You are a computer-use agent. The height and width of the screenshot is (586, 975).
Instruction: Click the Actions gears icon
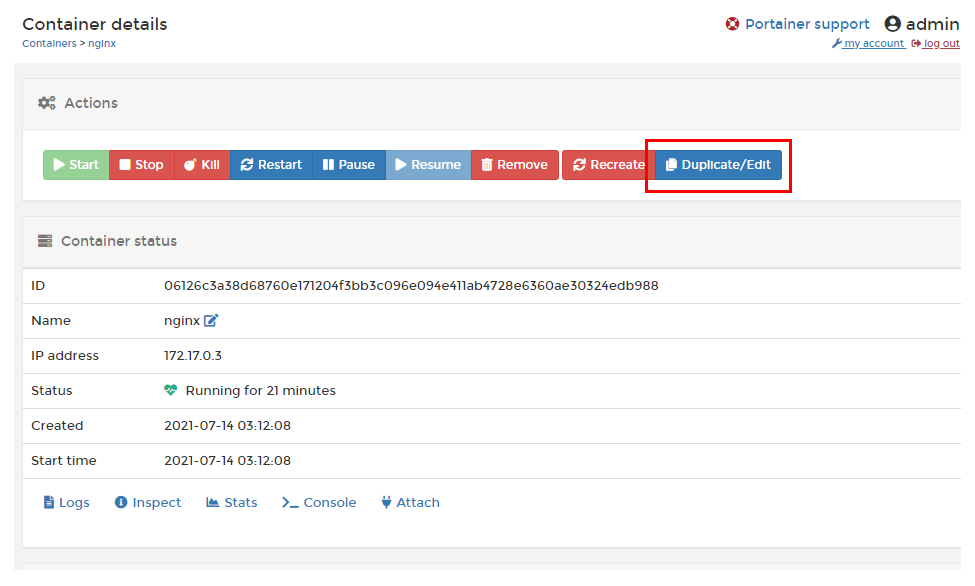pos(47,103)
